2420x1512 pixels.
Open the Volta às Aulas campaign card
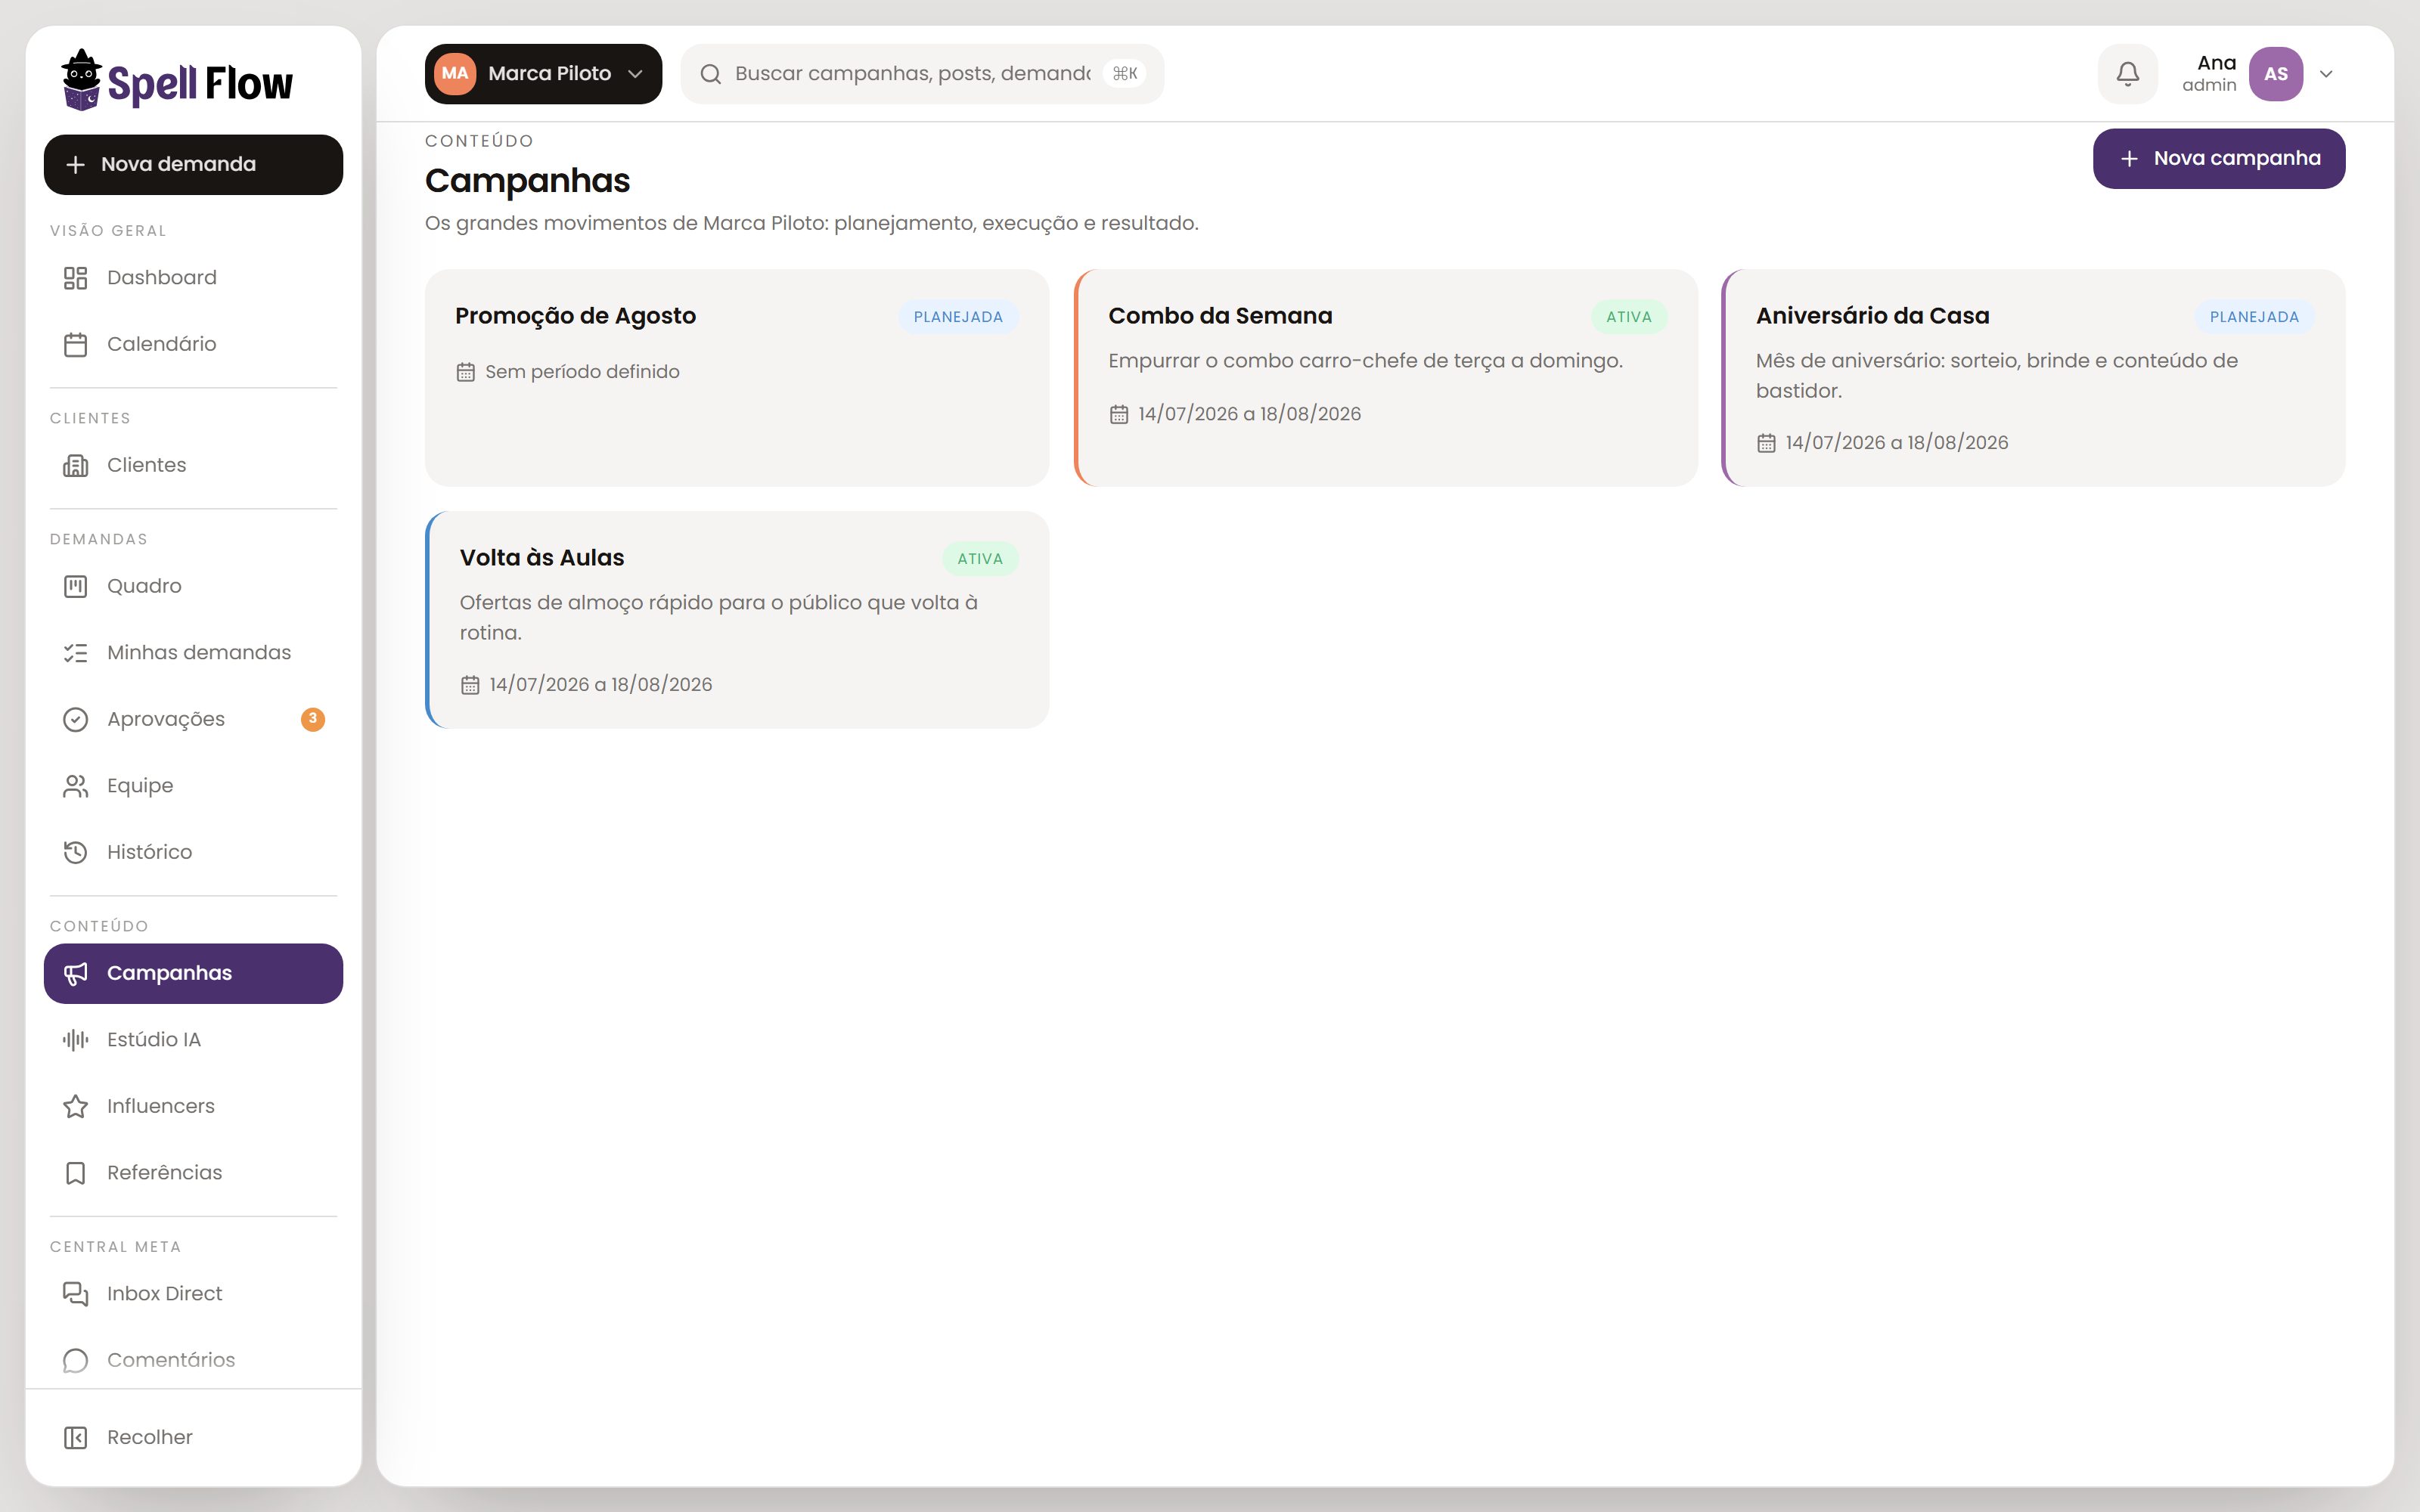point(737,620)
